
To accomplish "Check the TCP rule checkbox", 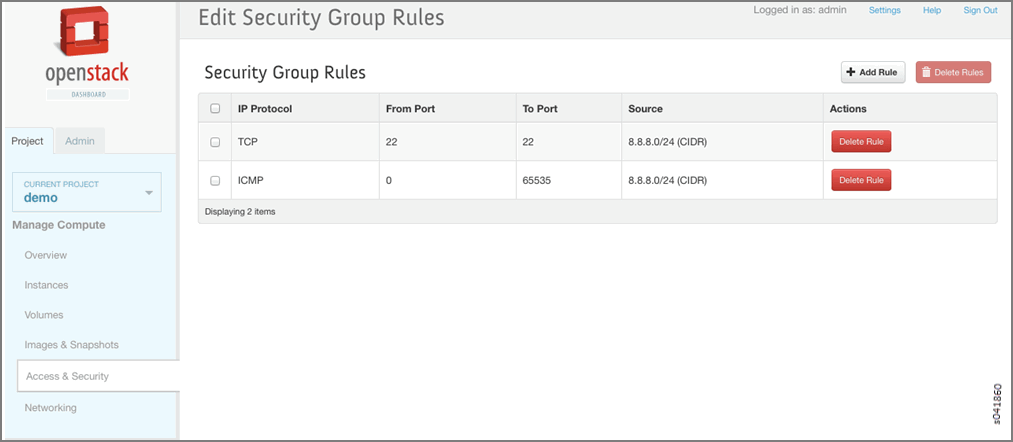I will (215, 142).
